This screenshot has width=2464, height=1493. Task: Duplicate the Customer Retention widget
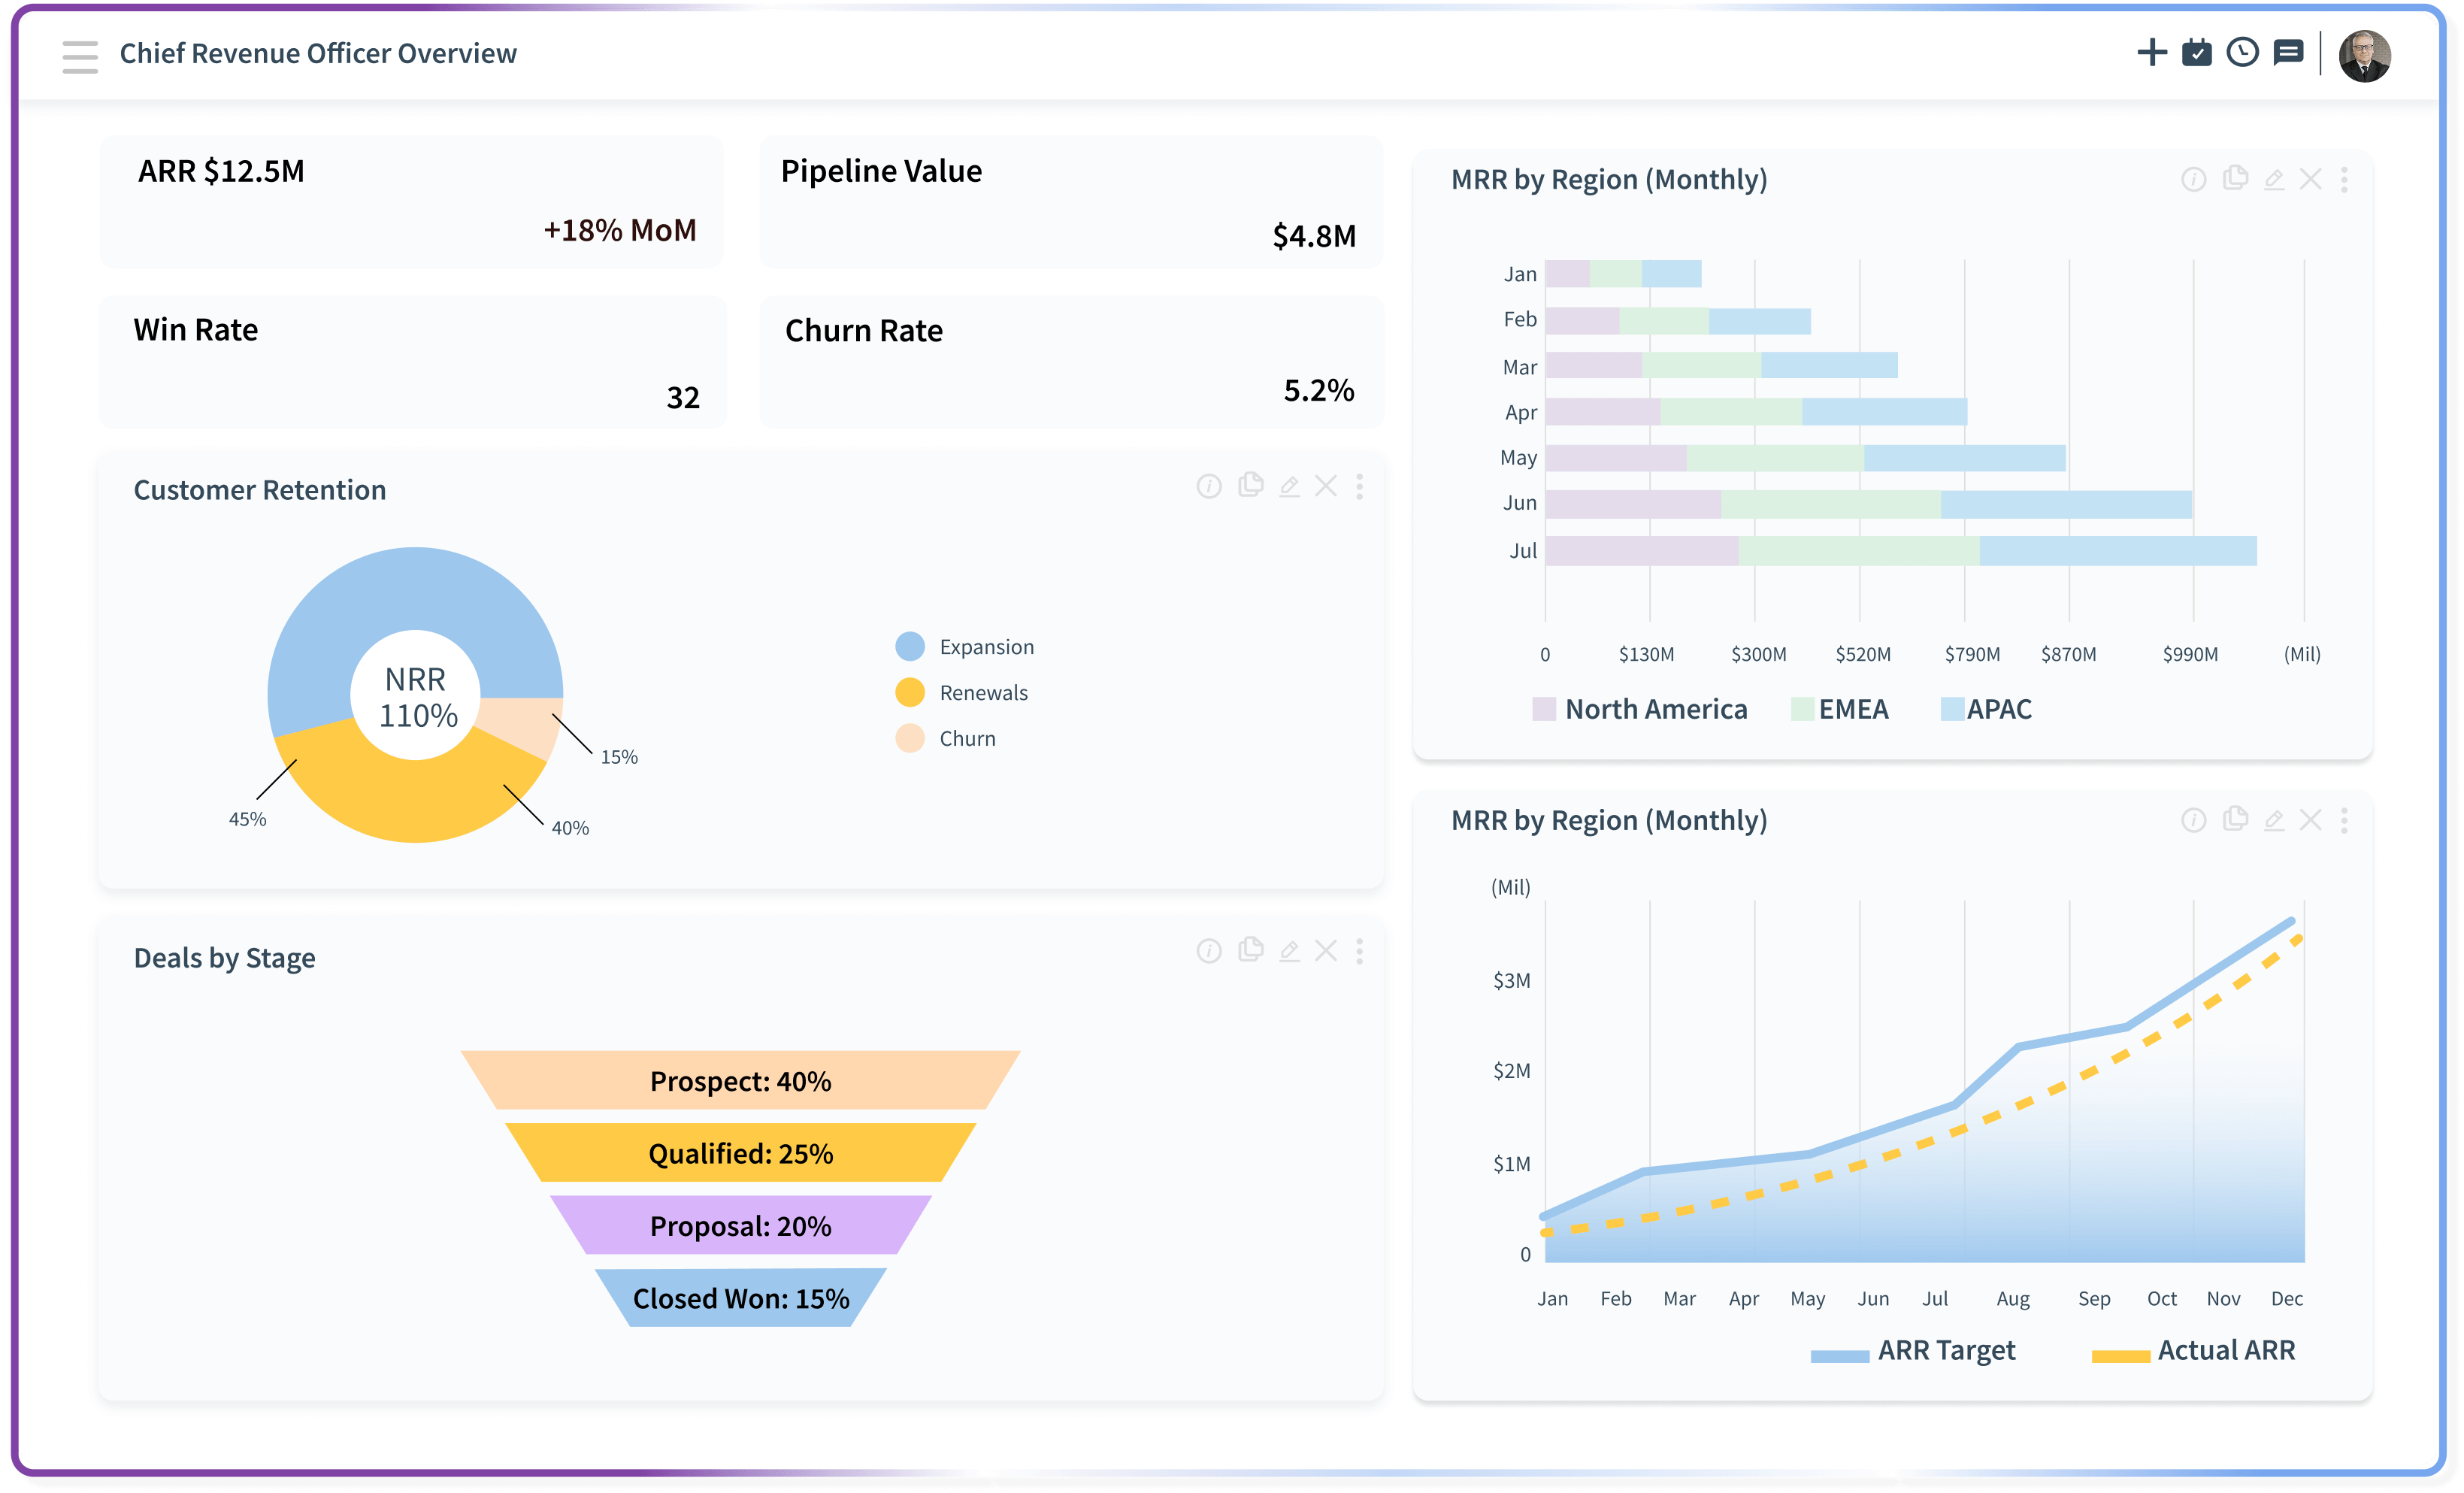coord(1250,485)
